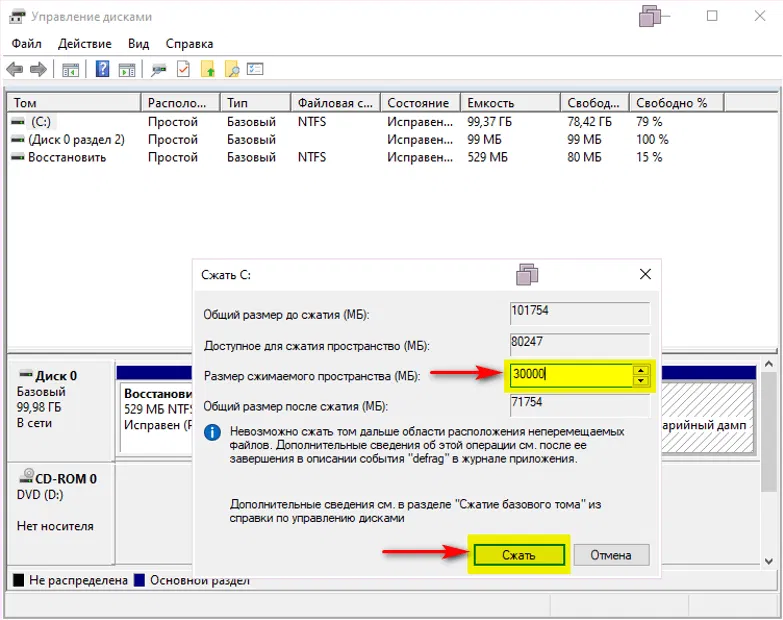Click the disk pane scrollbar up arrow

click(769, 364)
